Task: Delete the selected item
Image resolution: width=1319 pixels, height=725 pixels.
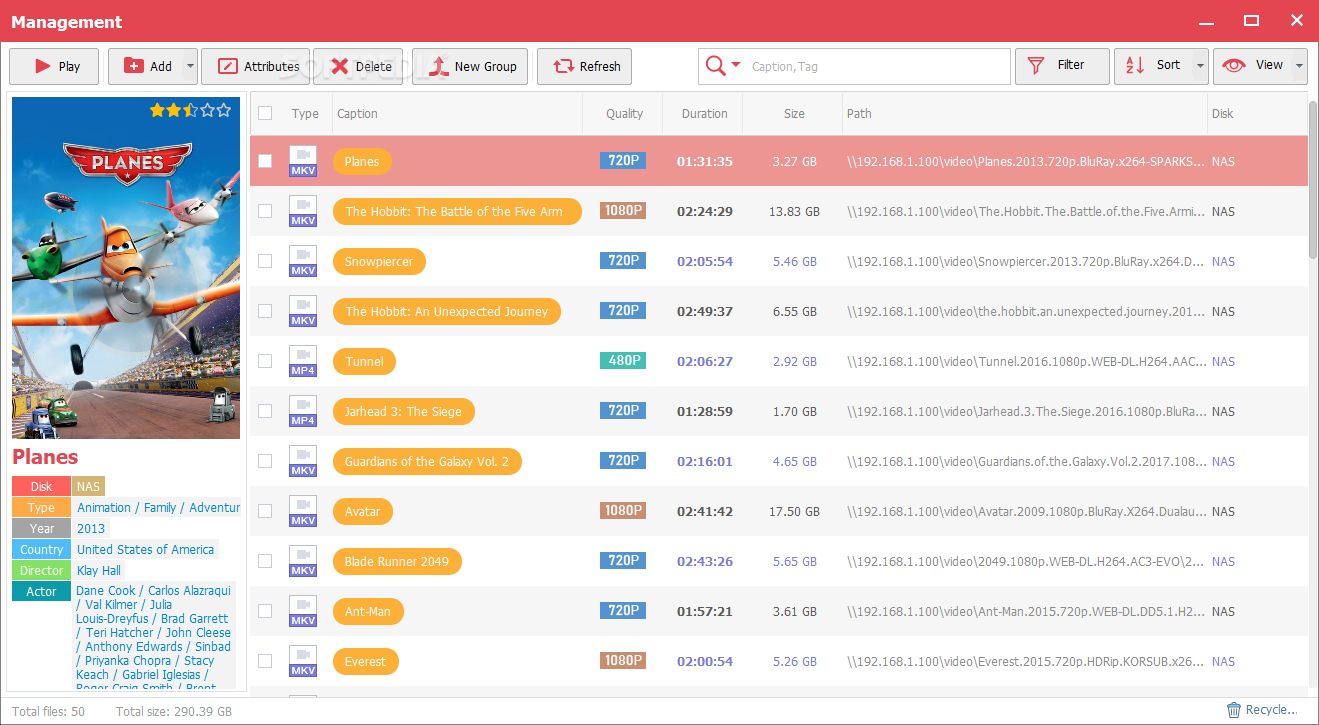Action: coord(358,67)
